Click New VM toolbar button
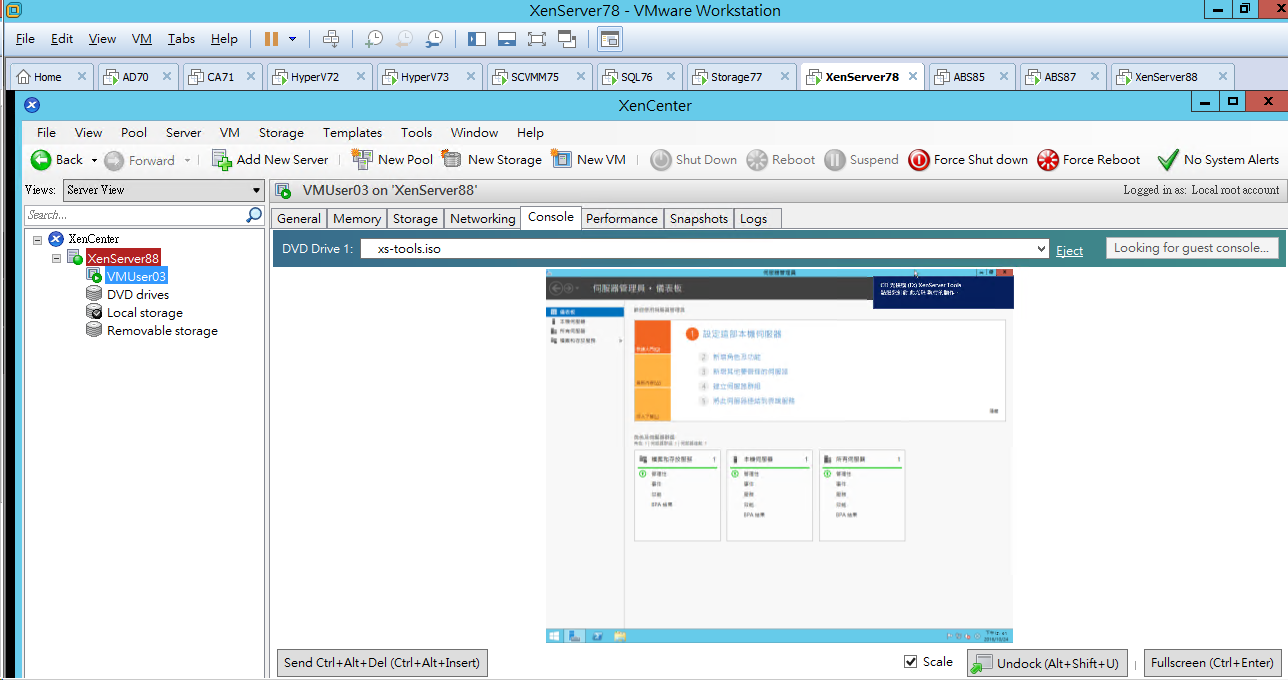1288x680 pixels. [x=589, y=160]
